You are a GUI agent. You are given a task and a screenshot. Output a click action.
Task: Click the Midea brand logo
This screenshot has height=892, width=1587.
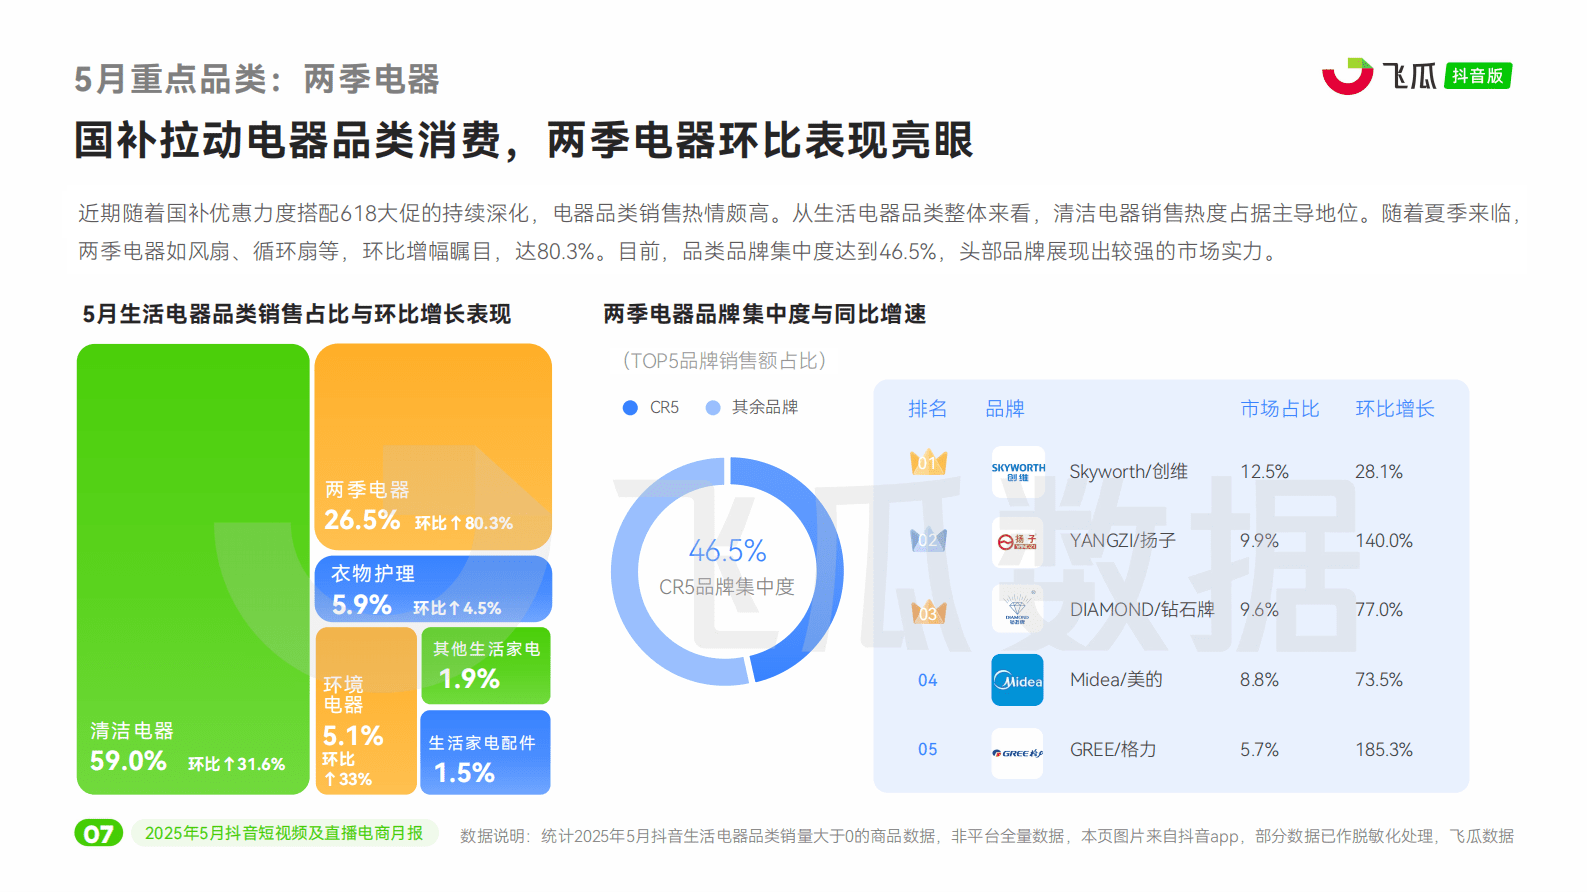(1018, 680)
